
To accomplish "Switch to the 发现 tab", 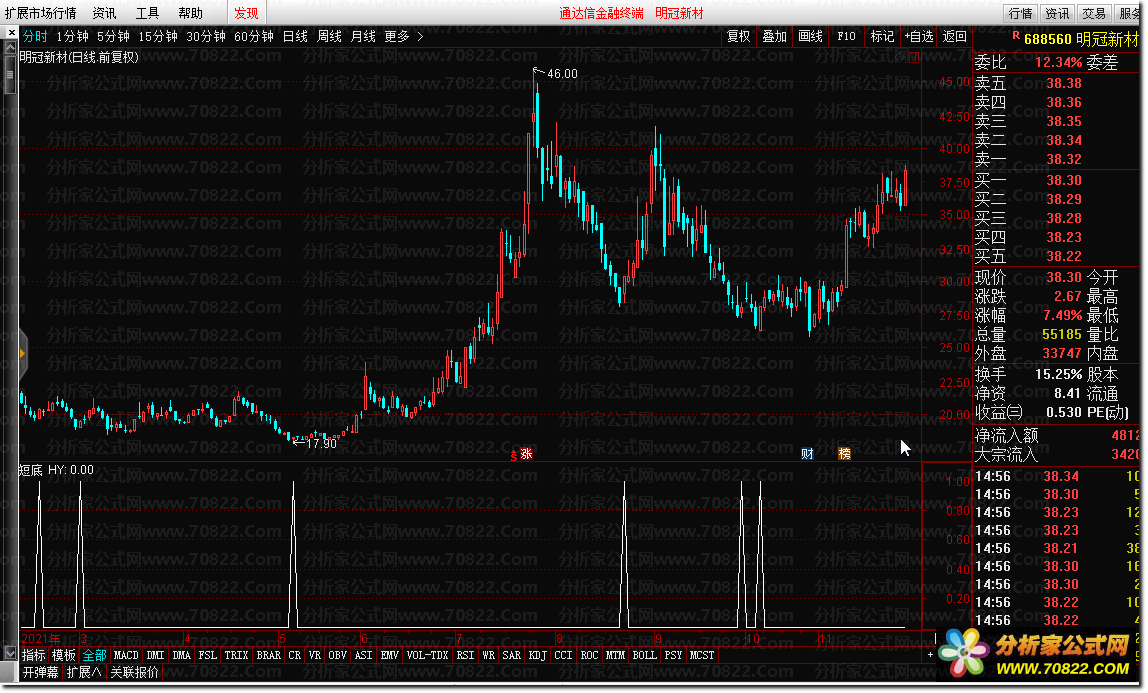I will click(246, 13).
